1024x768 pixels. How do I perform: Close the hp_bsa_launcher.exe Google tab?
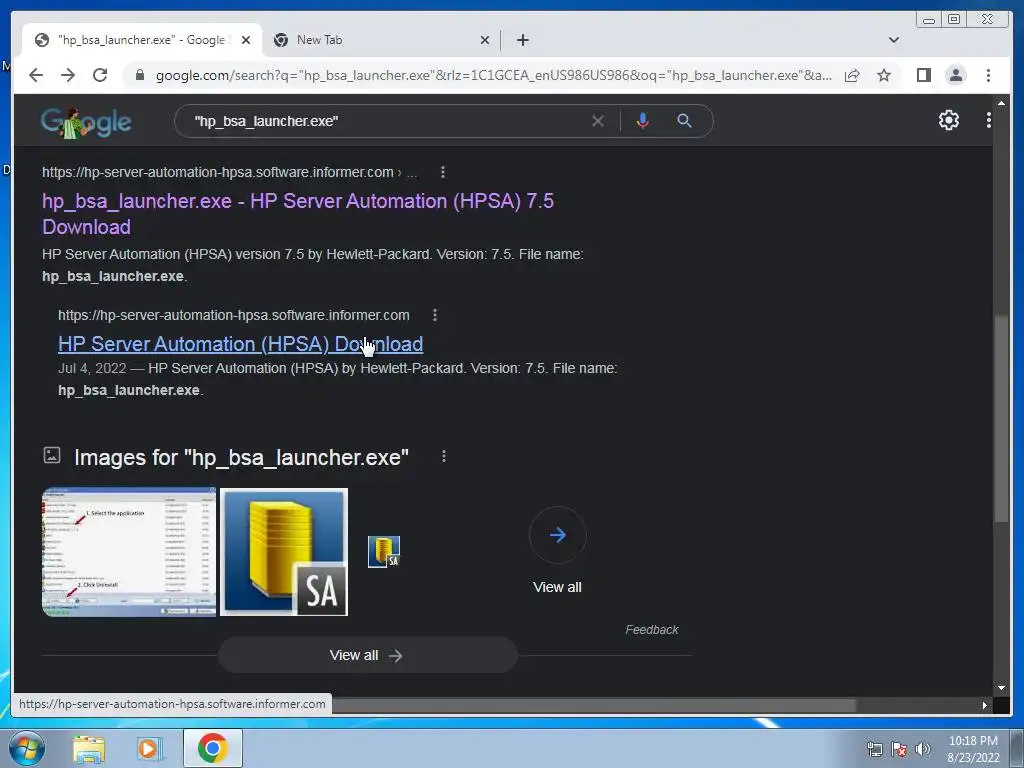(246, 40)
